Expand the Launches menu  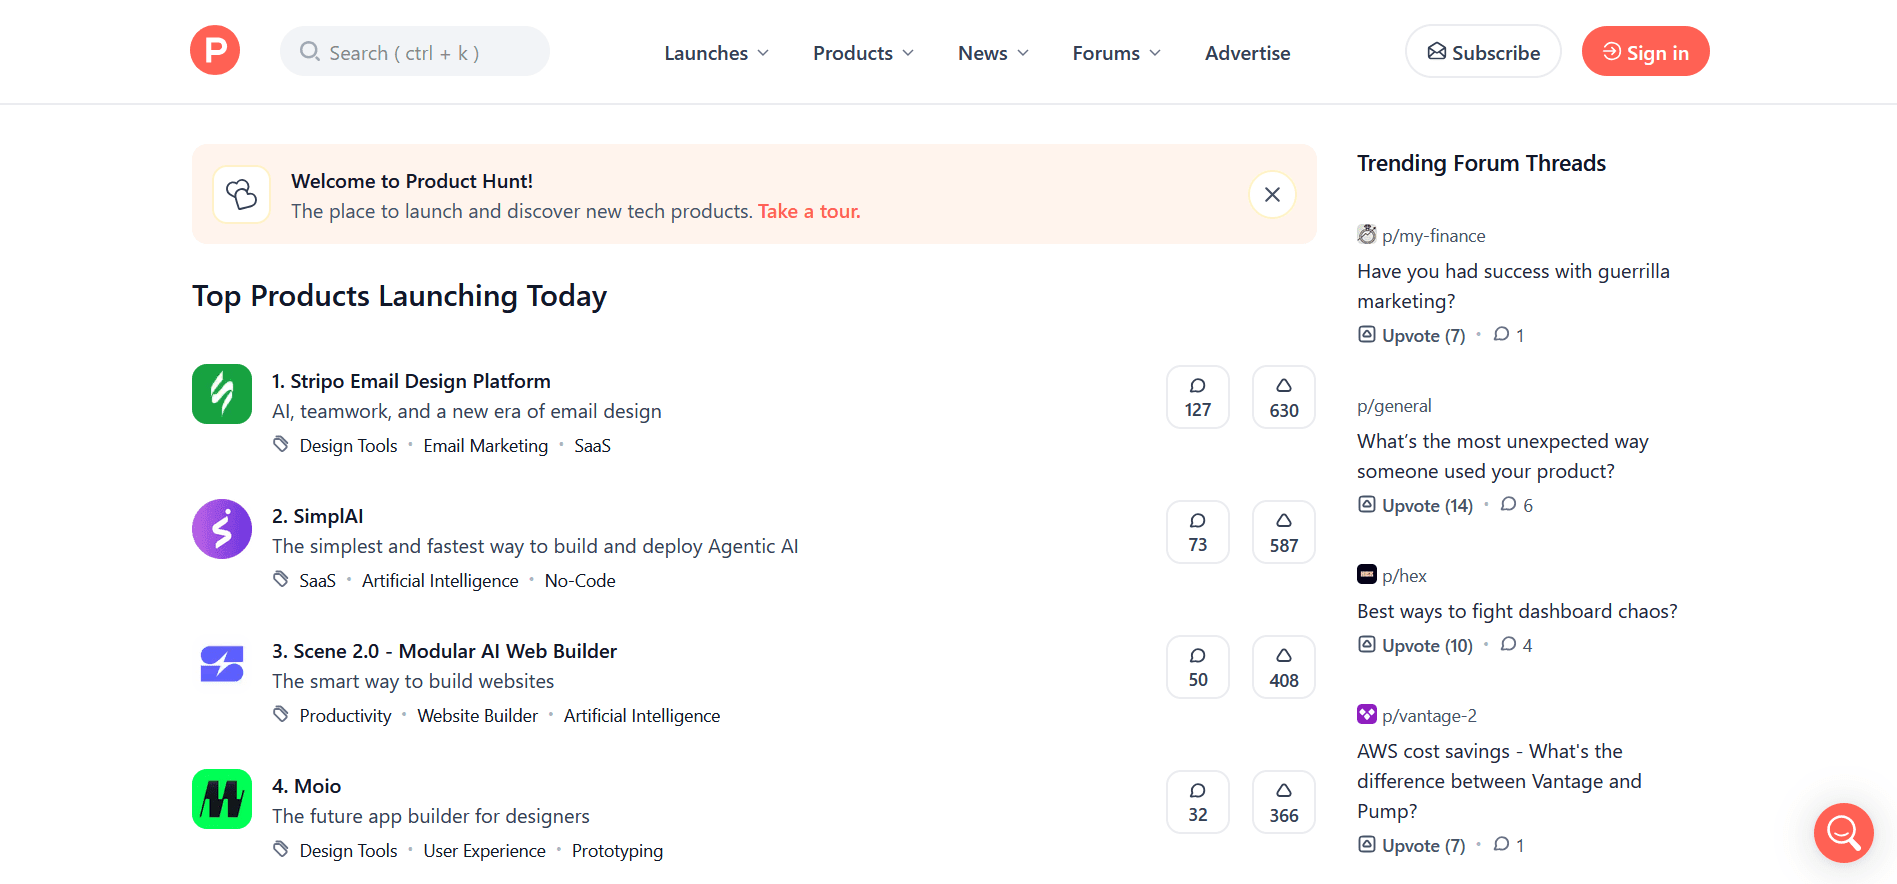tap(716, 53)
